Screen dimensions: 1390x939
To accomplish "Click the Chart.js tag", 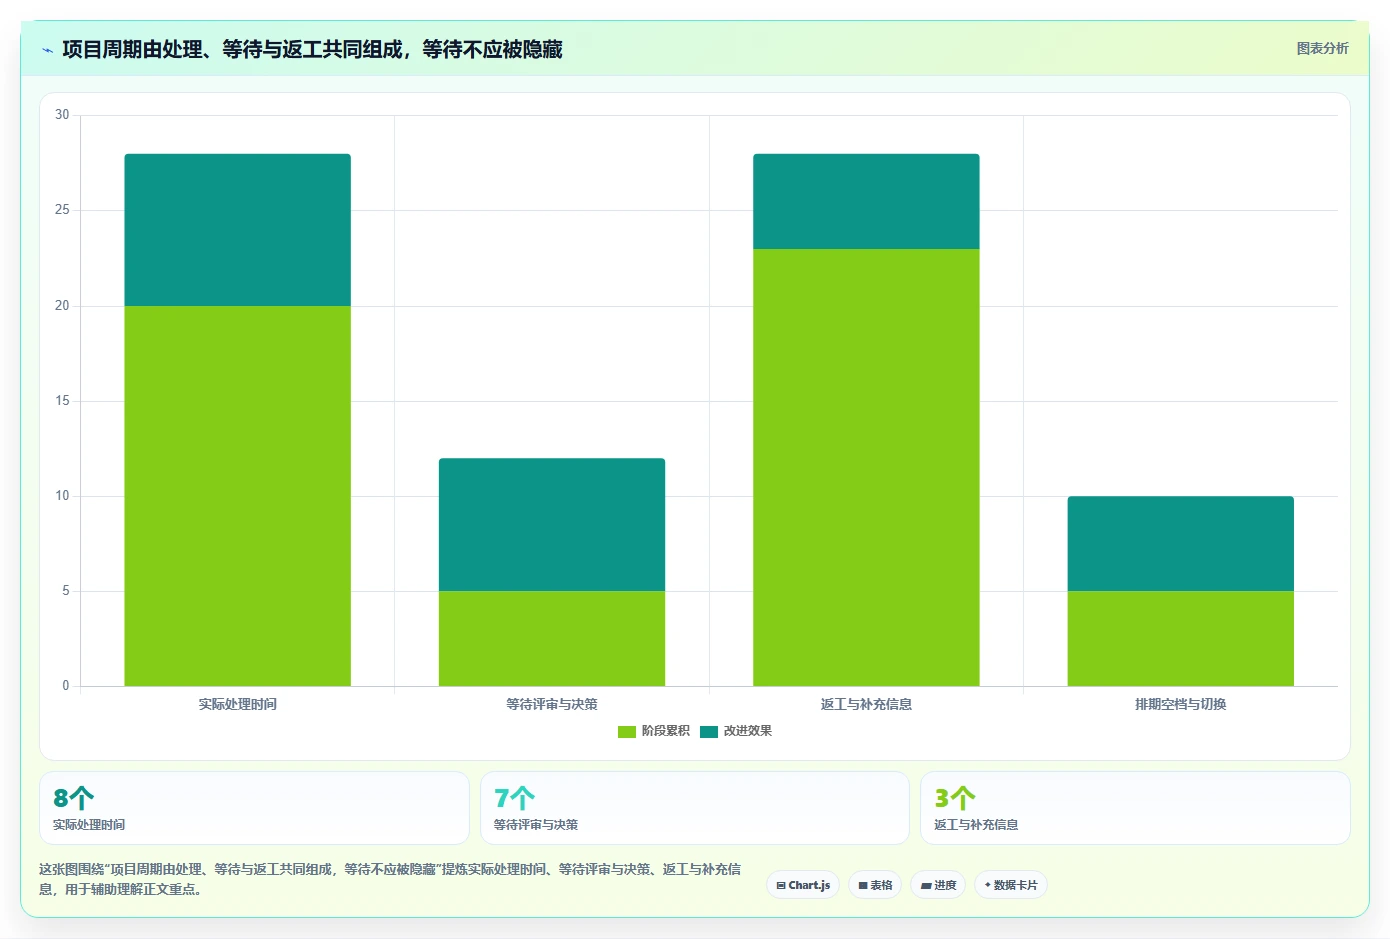I will tap(803, 885).
